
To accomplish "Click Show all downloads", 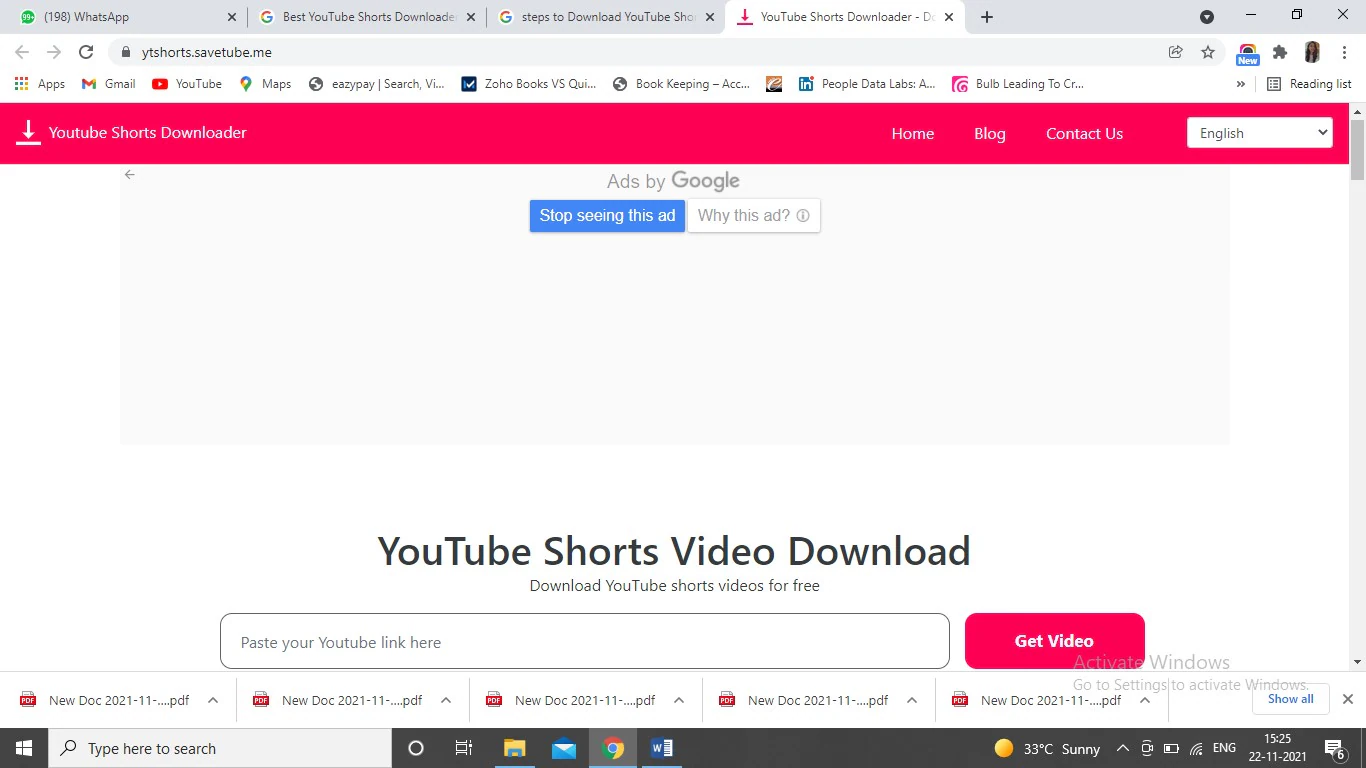I will [x=1291, y=699].
